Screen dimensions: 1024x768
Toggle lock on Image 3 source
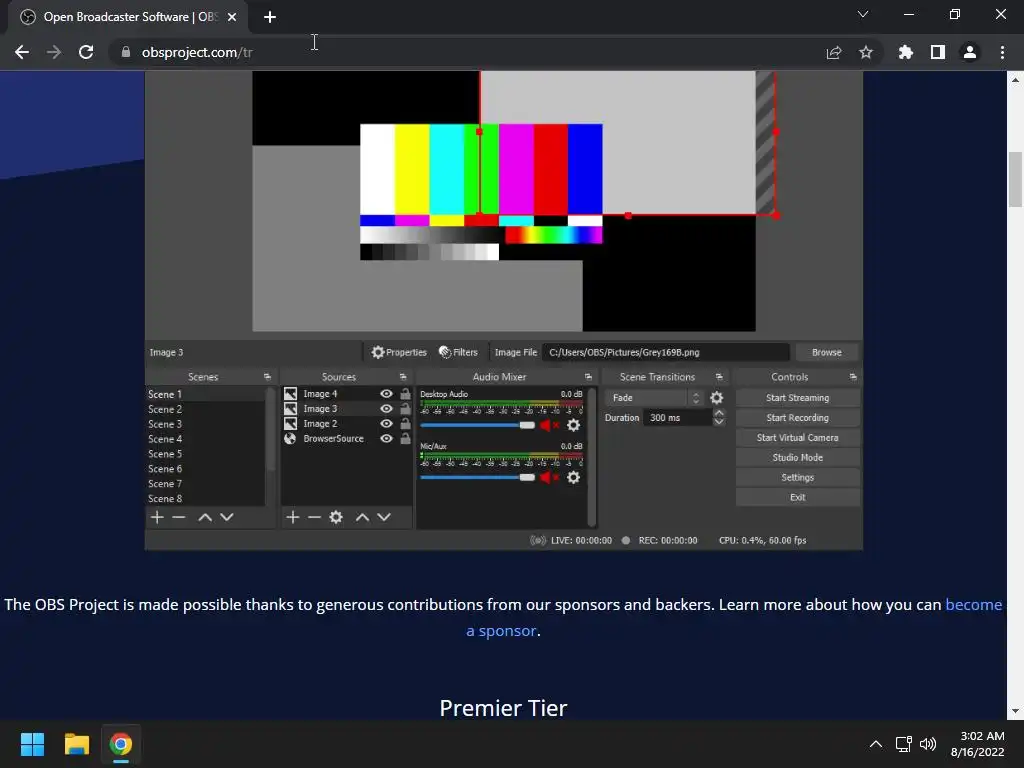(406, 409)
